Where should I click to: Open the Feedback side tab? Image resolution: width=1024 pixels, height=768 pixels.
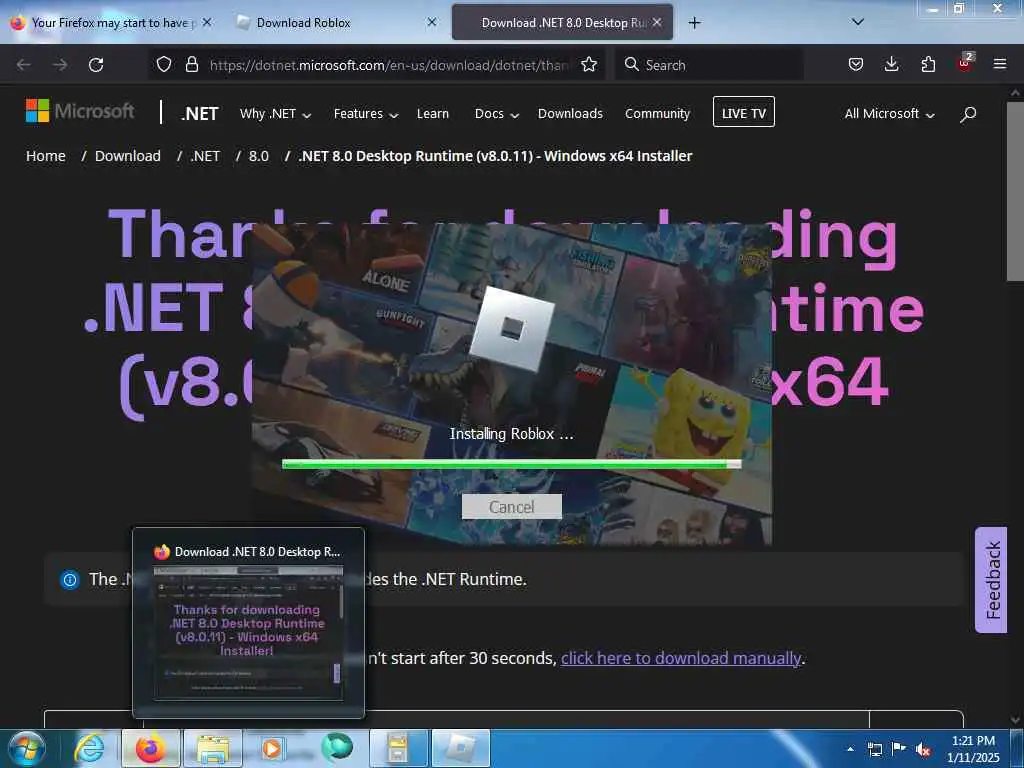tap(991, 580)
